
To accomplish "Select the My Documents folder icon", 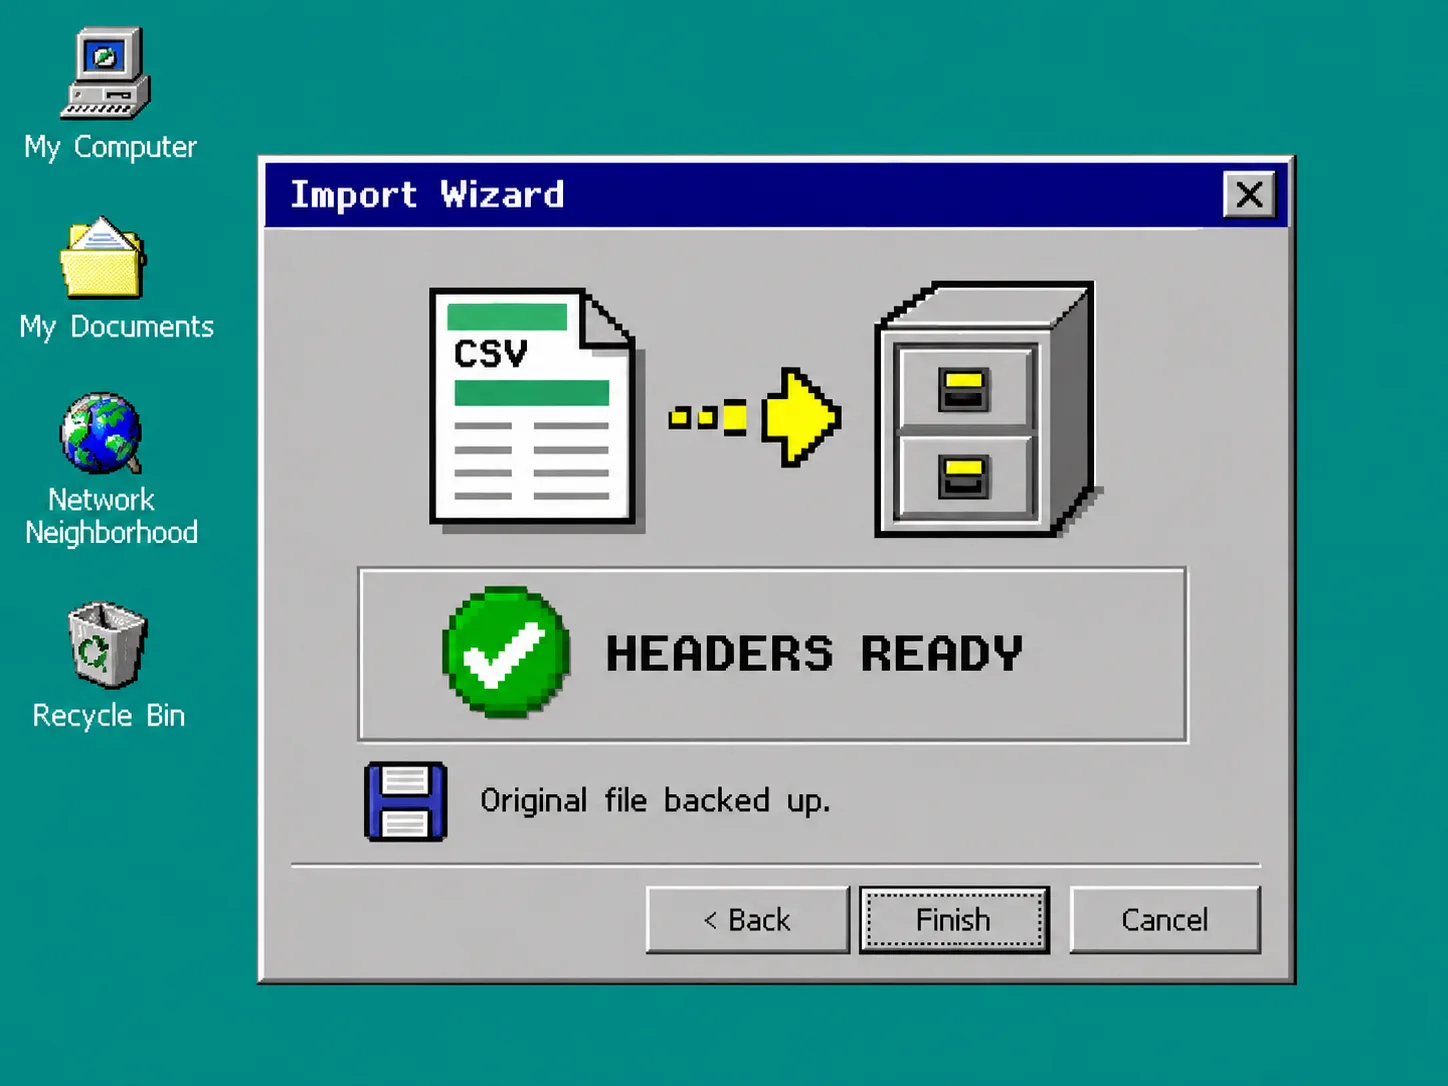I will [x=103, y=258].
